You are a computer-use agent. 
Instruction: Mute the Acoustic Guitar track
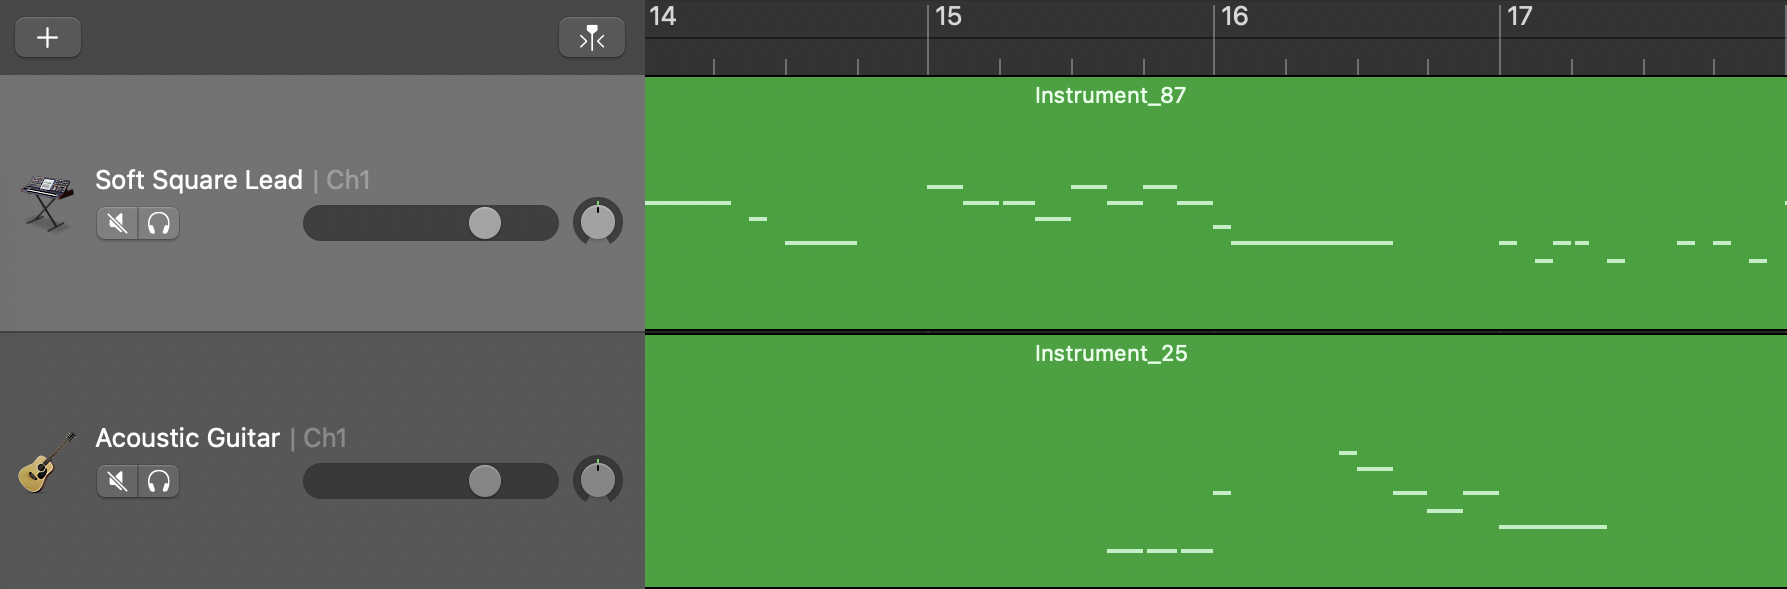click(x=118, y=481)
